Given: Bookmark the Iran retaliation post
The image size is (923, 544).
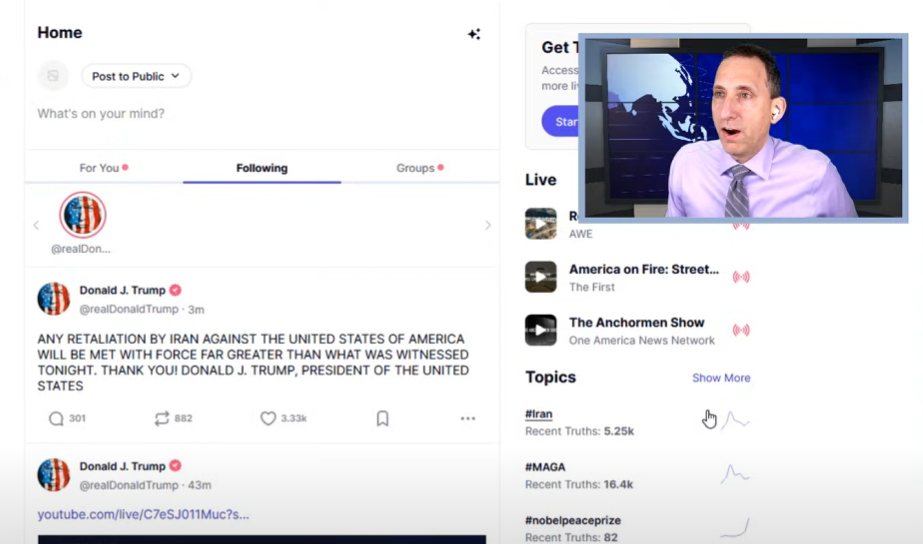Looking at the screenshot, I should 383,419.
